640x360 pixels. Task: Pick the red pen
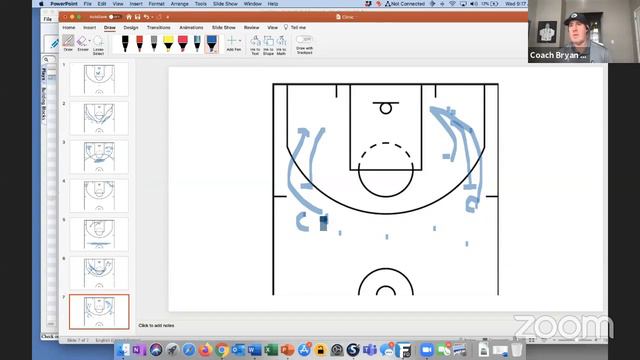coord(140,43)
